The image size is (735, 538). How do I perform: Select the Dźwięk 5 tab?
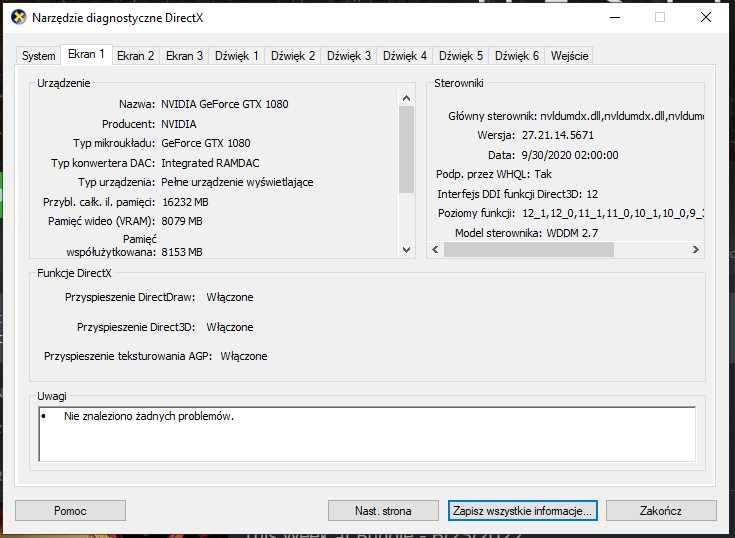461,56
